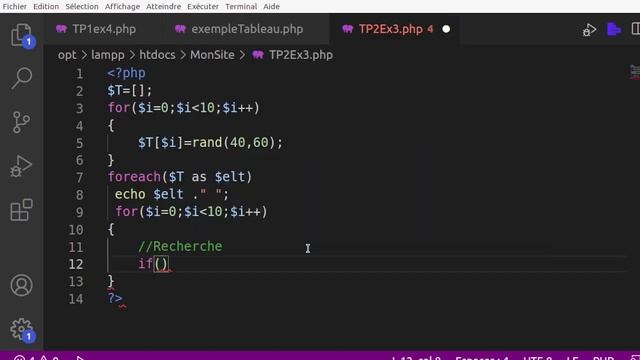Open the Exécuter menu

203,7
